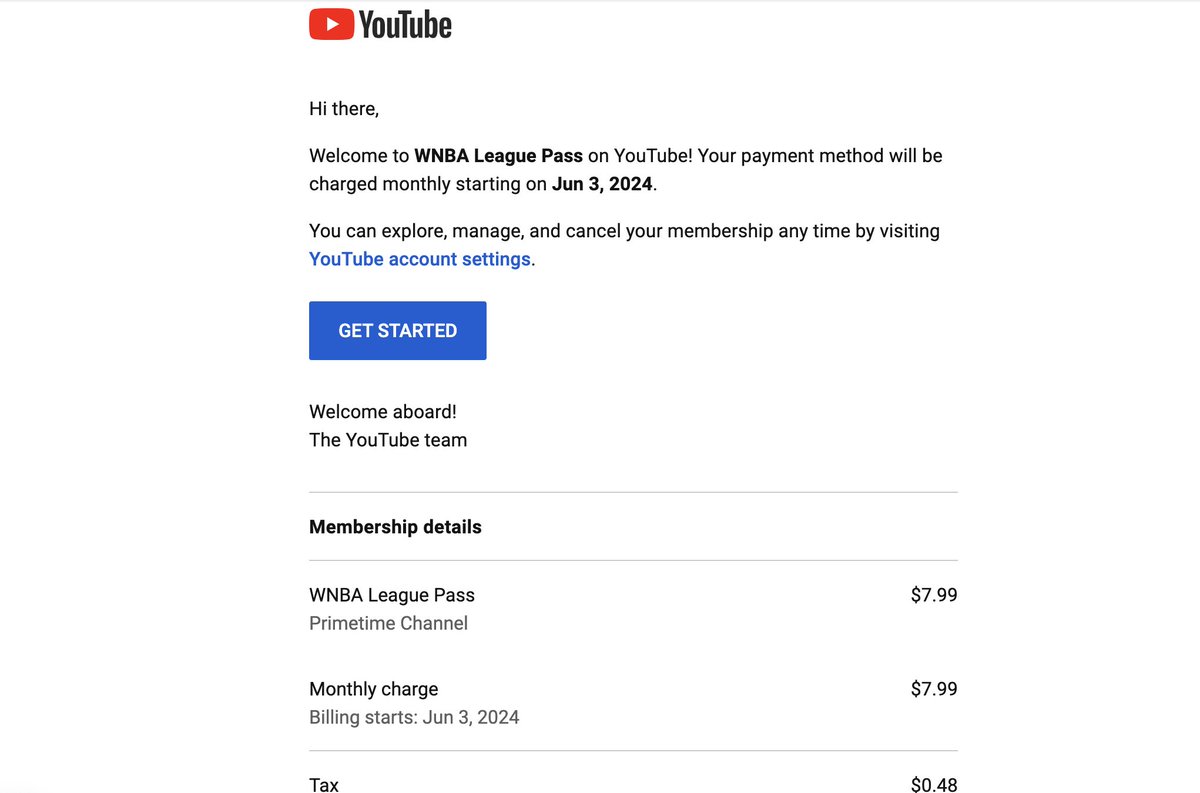This screenshot has height=793, width=1200.
Task: Click the $0.48 tax amount
Action: pyautogui.click(x=934, y=785)
